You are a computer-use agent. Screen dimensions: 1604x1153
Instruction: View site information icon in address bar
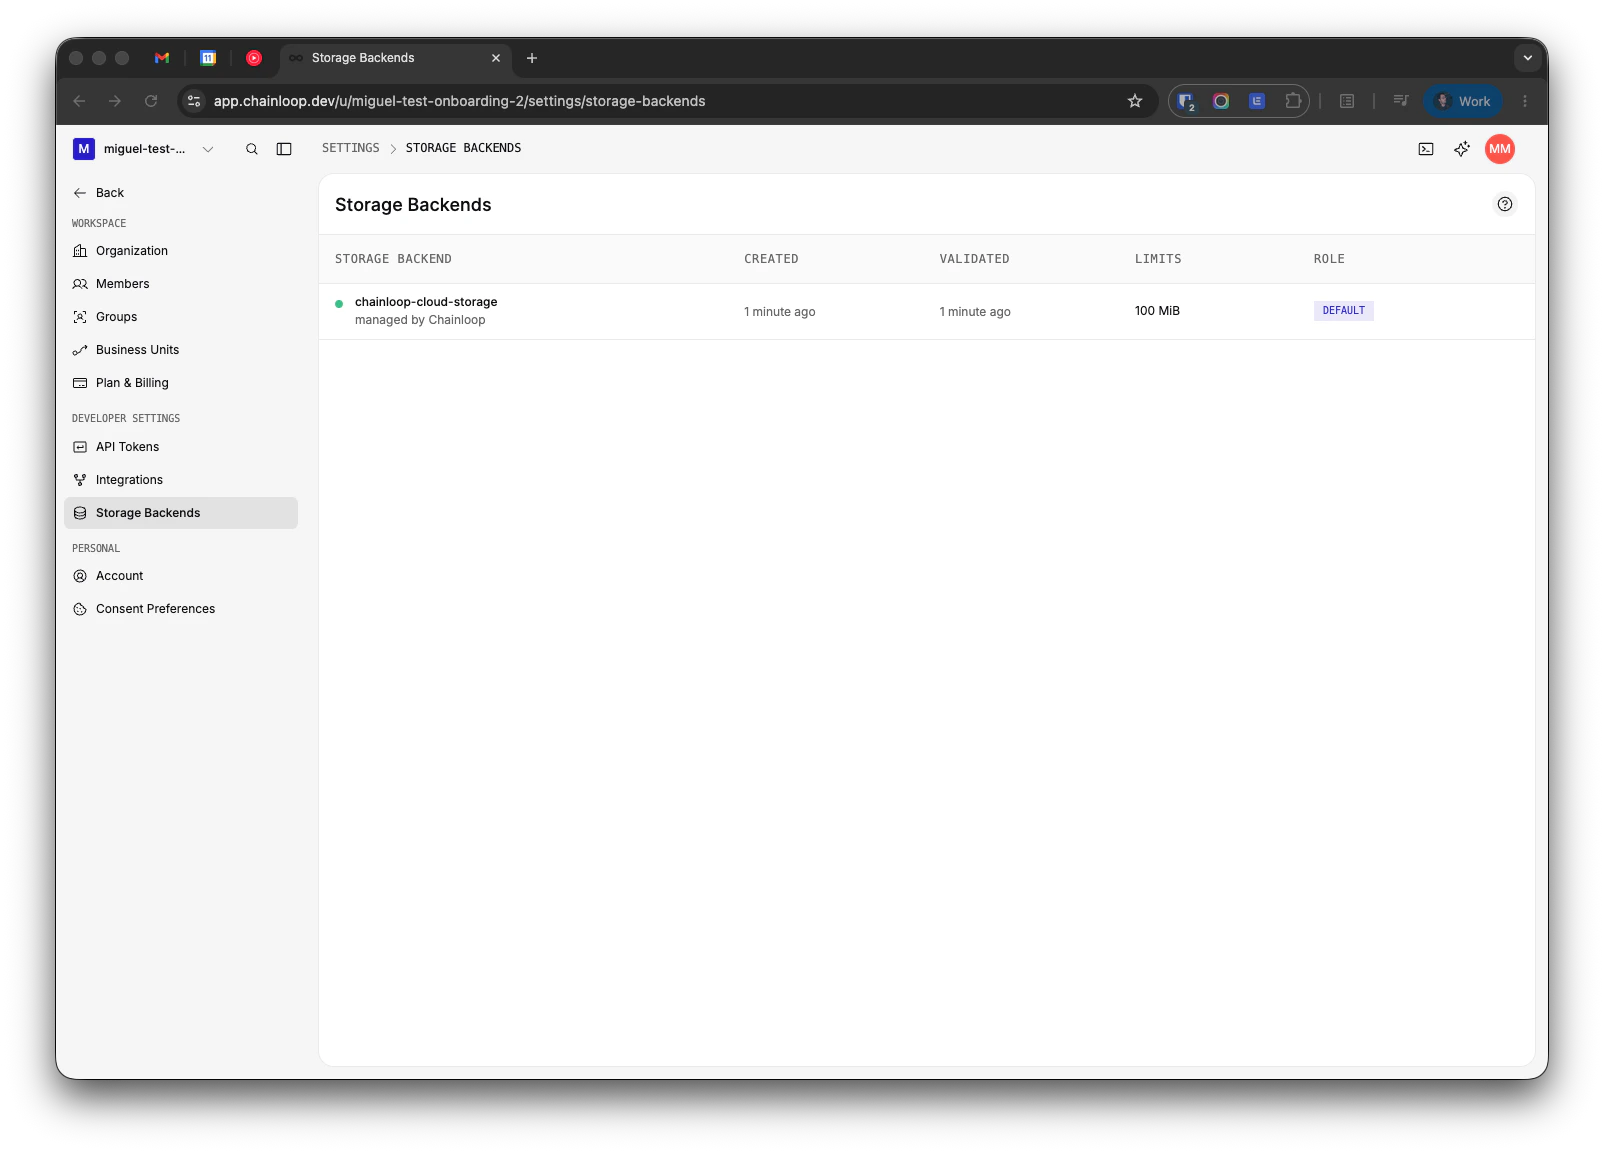195,101
